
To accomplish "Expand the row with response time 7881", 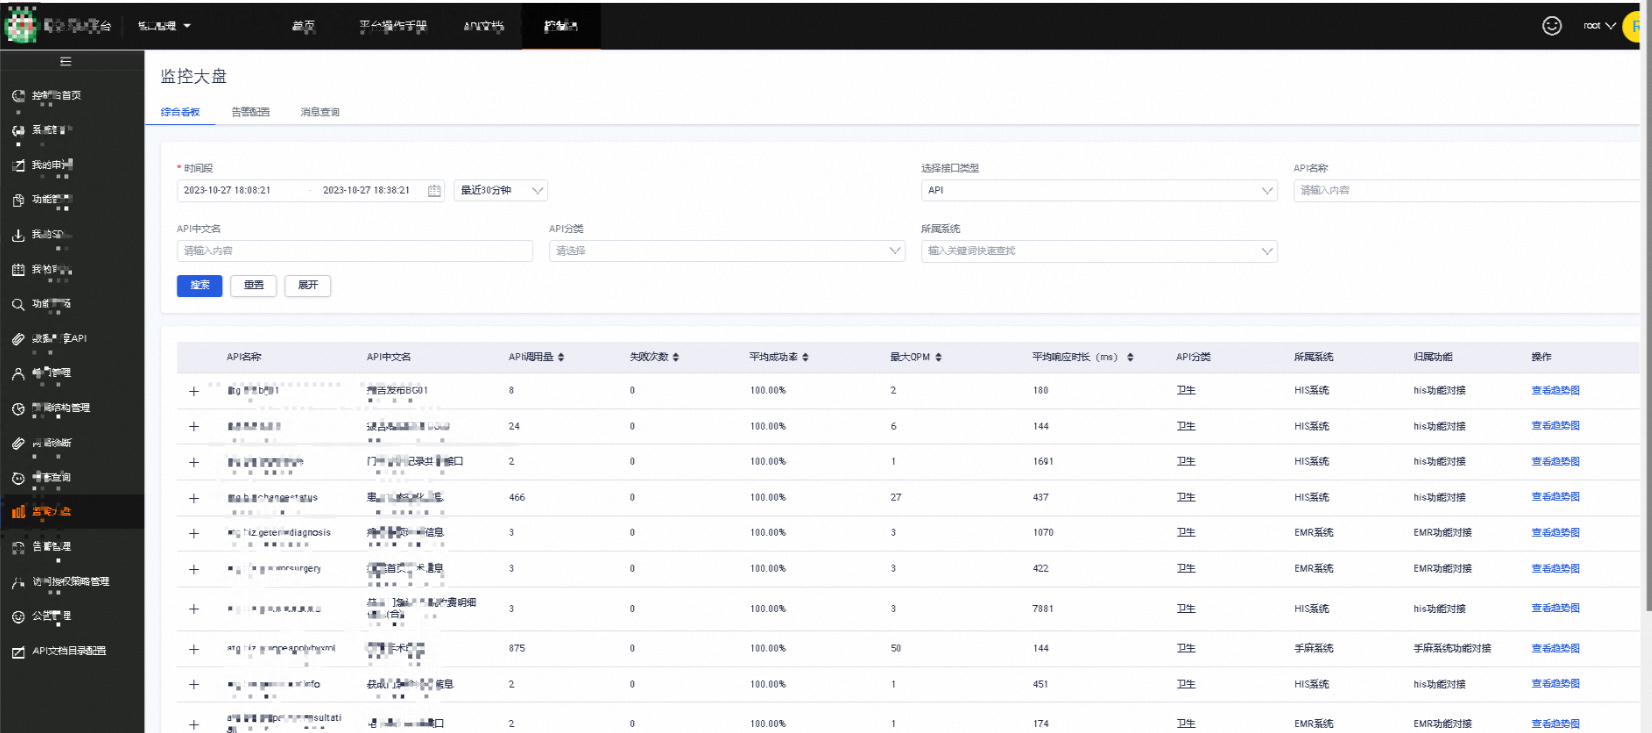I will [194, 609].
